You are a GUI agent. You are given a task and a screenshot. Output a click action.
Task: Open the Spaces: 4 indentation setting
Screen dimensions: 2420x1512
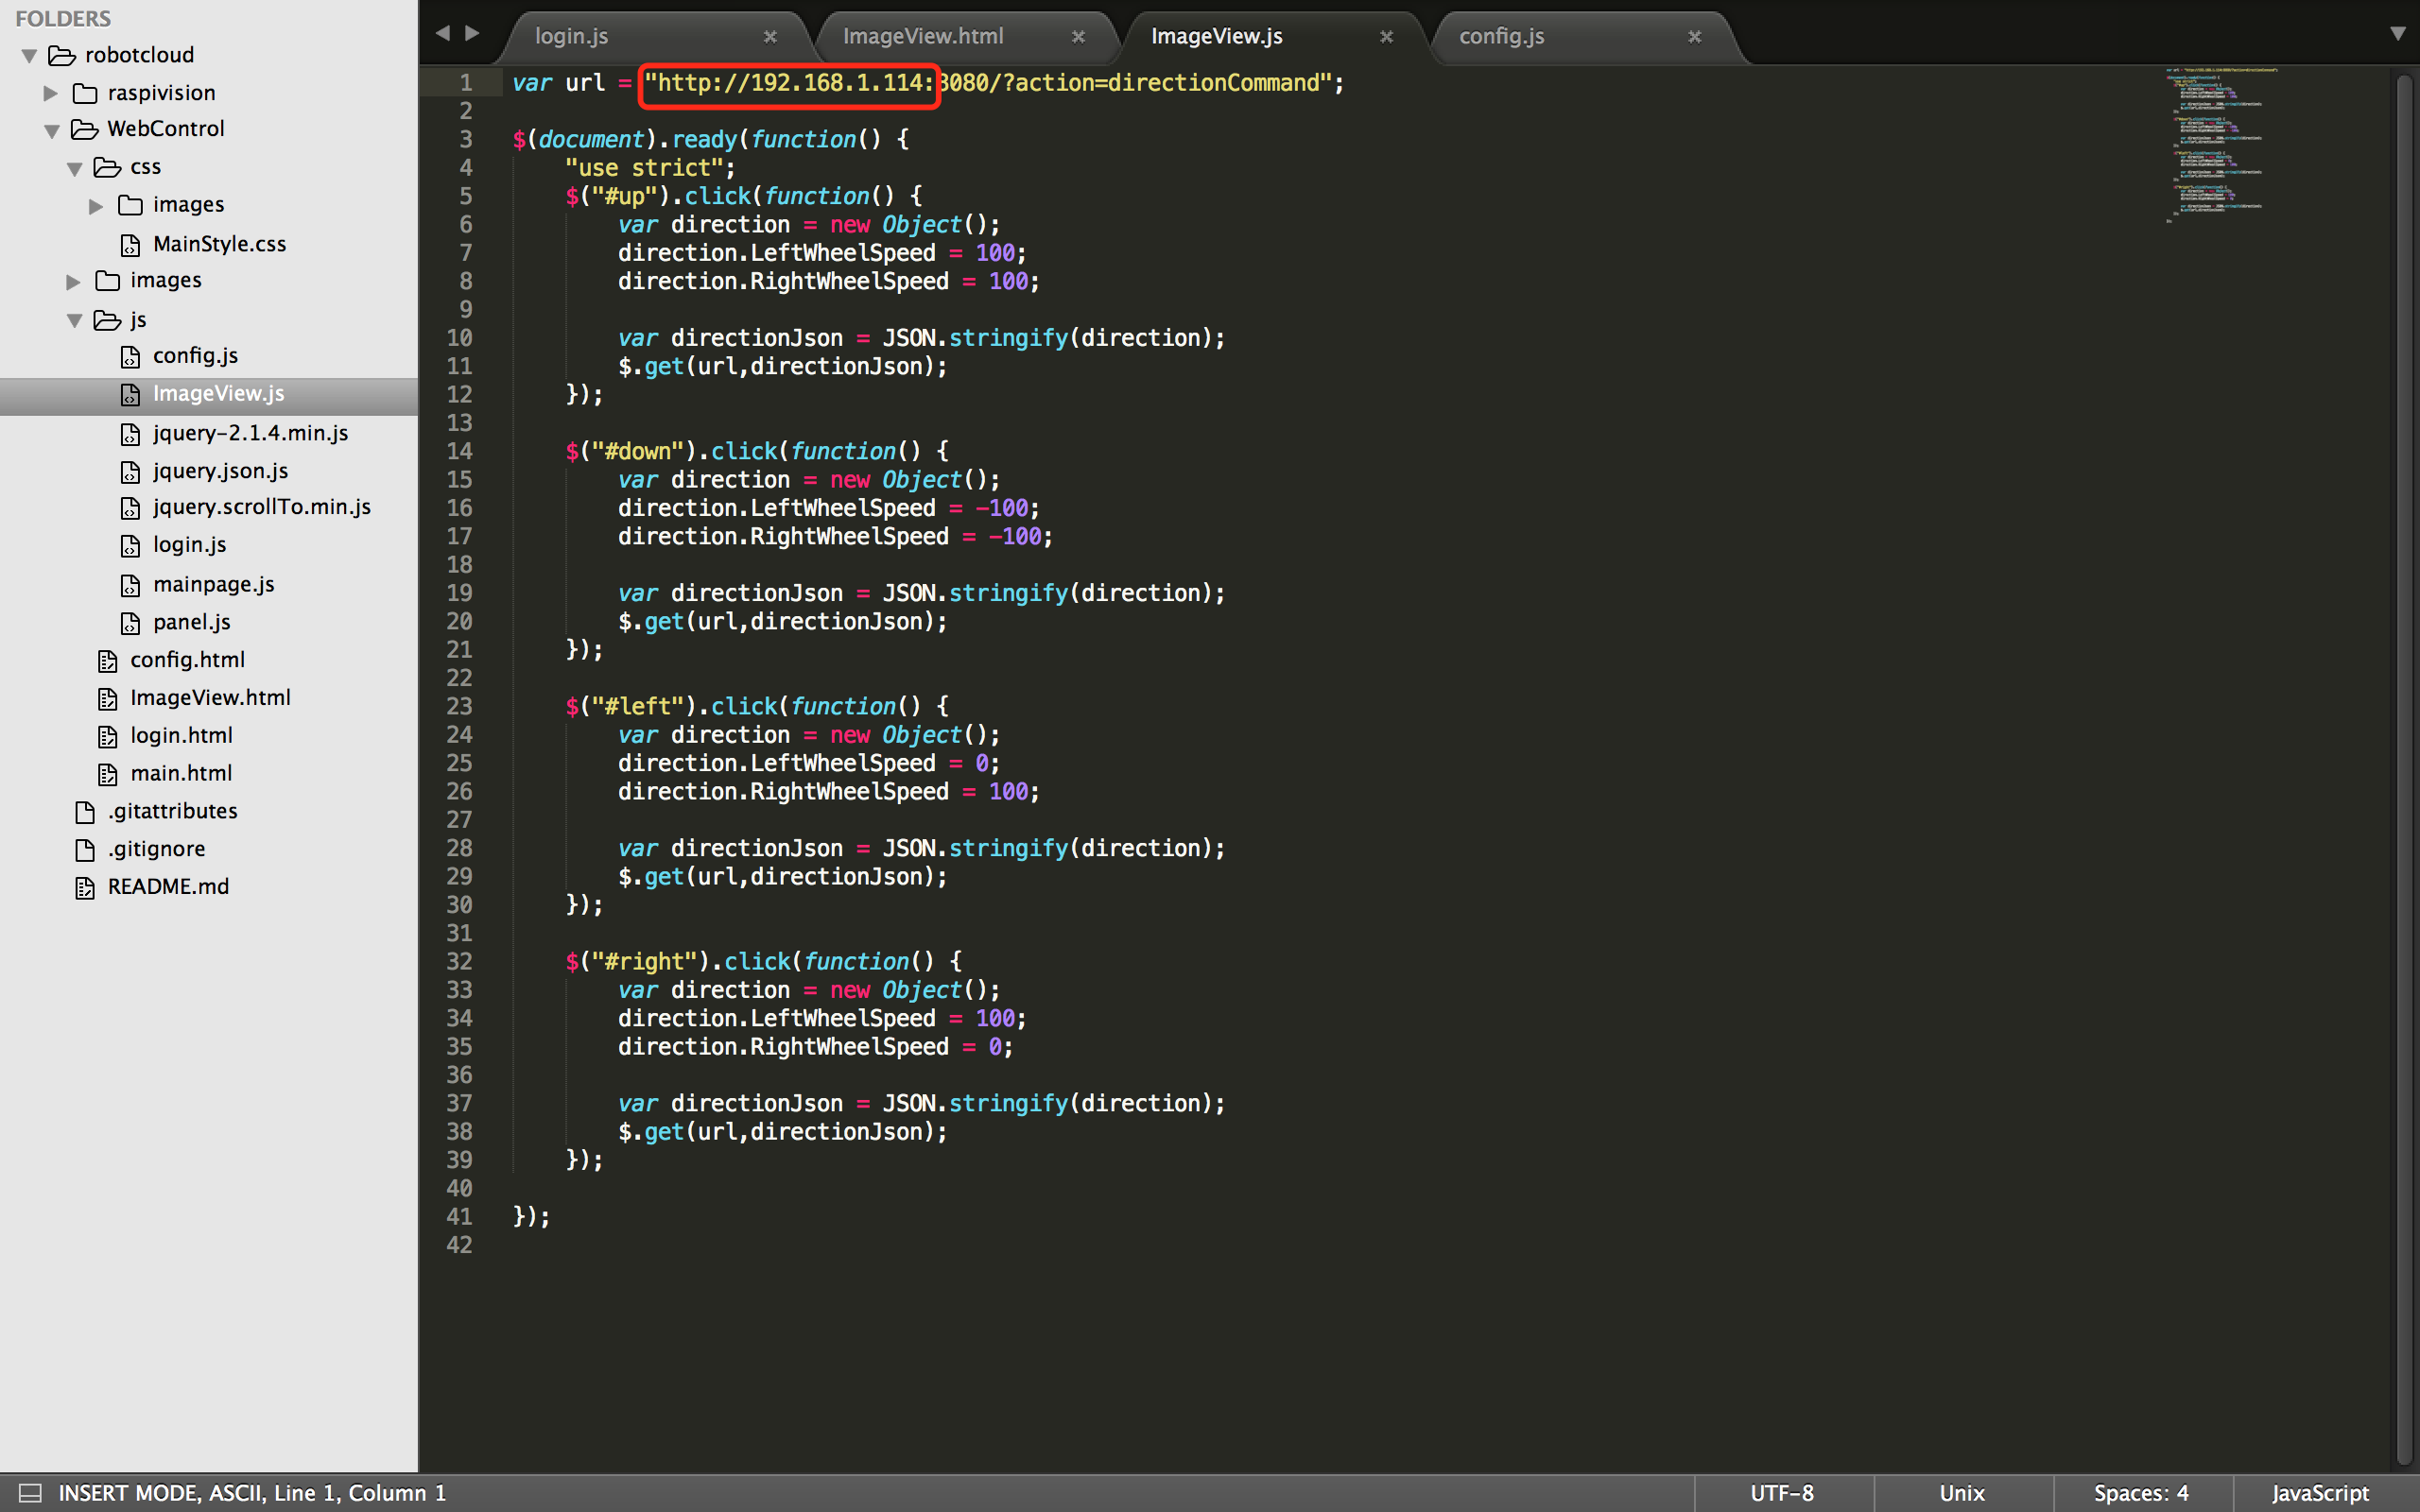pos(2140,1493)
